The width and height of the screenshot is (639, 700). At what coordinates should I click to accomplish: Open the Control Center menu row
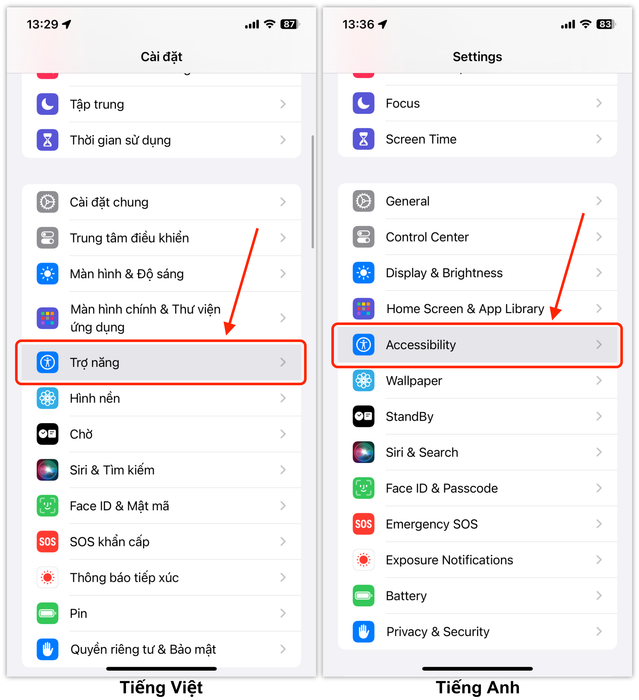(477, 237)
